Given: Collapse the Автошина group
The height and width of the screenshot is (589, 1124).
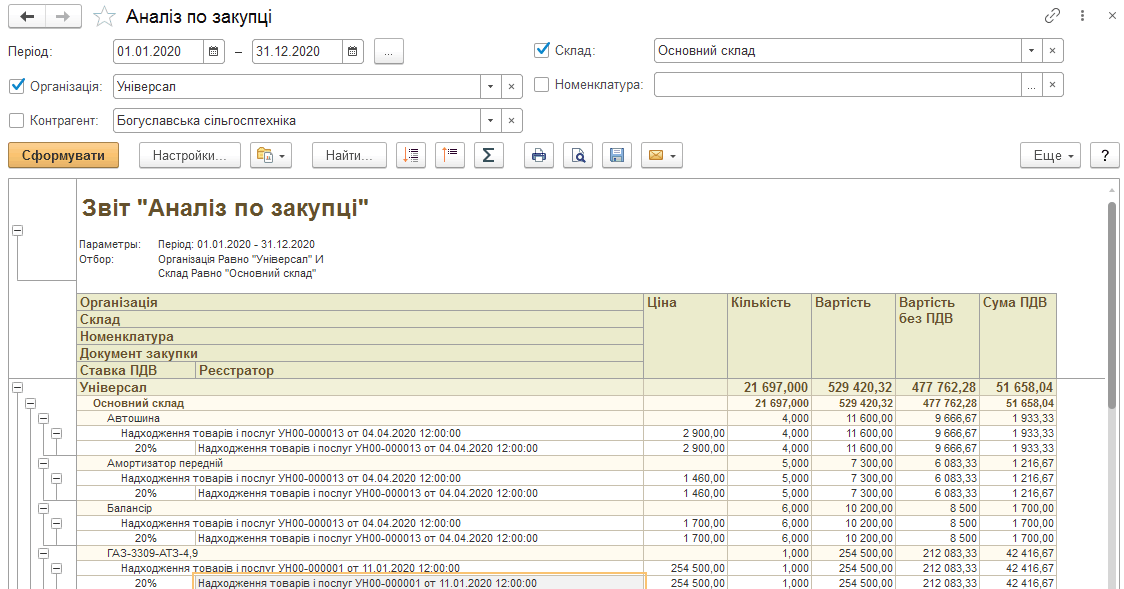Looking at the screenshot, I should 43,418.
